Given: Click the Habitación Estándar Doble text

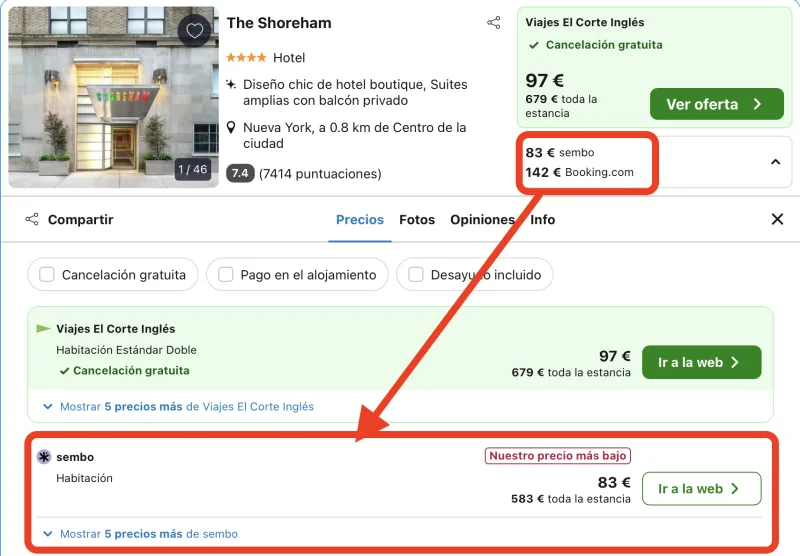Looking at the screenshot, I should (x=126, y=350).
